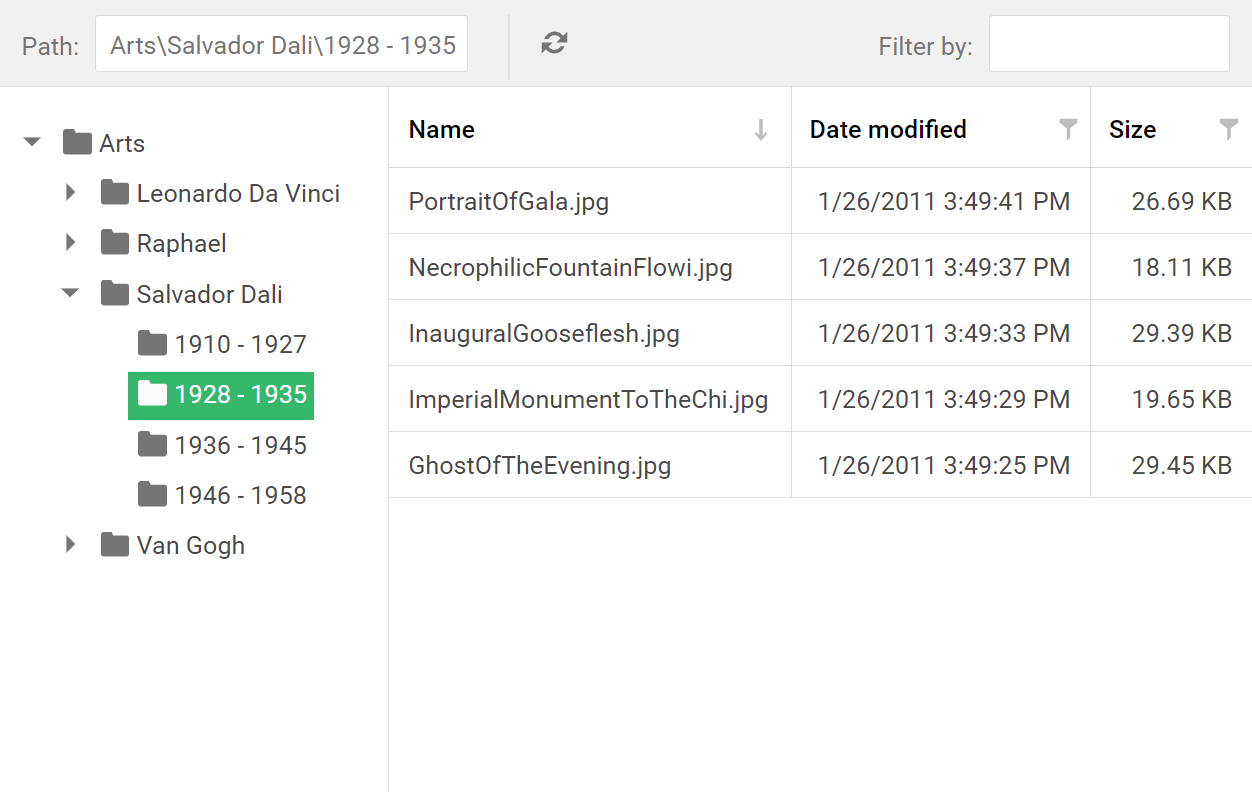This screenshot has width=1252, height=792.
Task: Select the PortraitOfGala.jpg file row
Action: (x=509, y=201)
